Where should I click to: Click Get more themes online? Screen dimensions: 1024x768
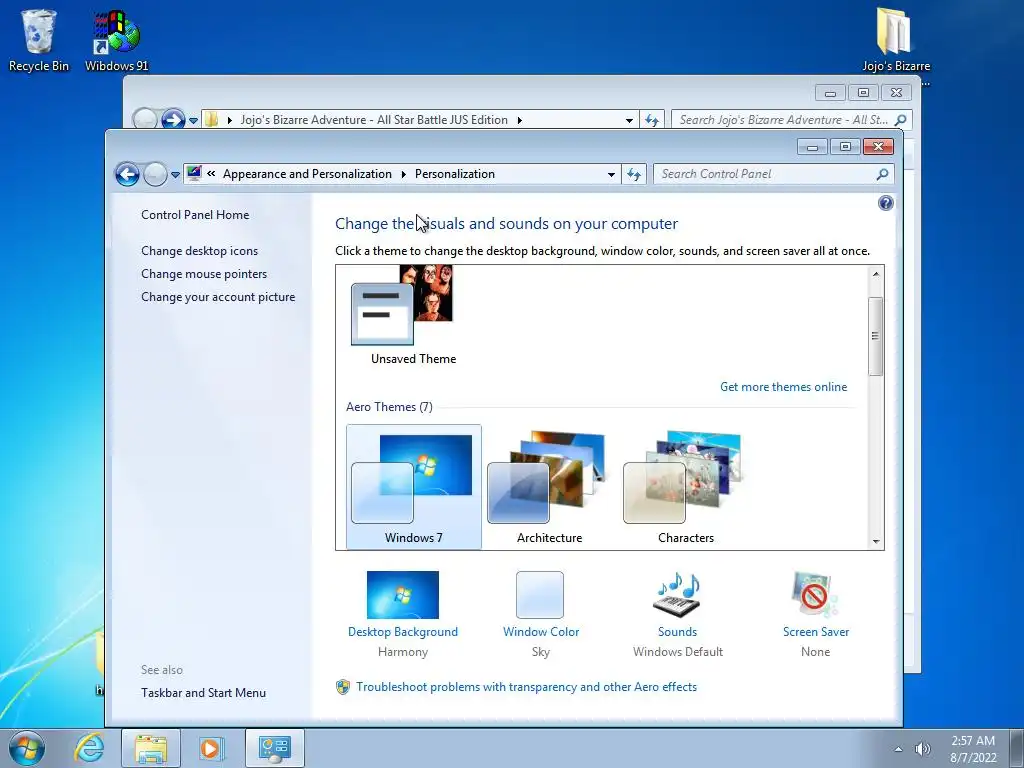(x=783, y=387)
